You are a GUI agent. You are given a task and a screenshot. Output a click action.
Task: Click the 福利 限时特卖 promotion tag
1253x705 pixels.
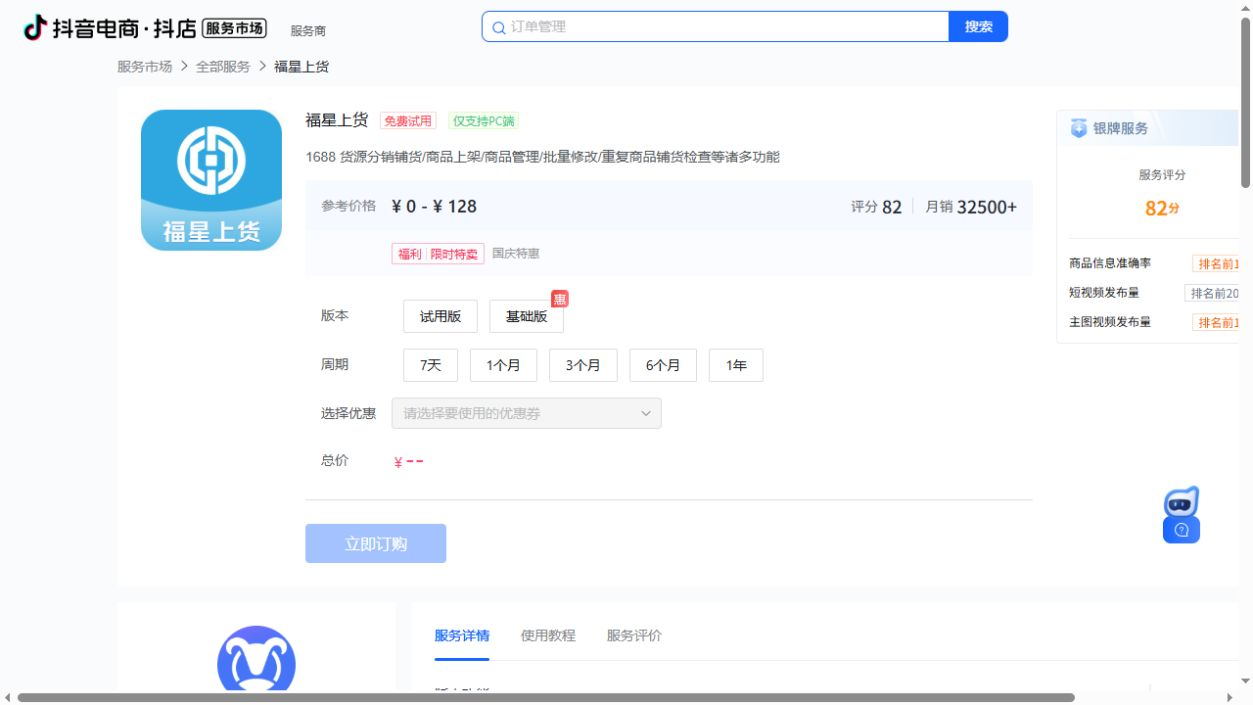(438, 254)
